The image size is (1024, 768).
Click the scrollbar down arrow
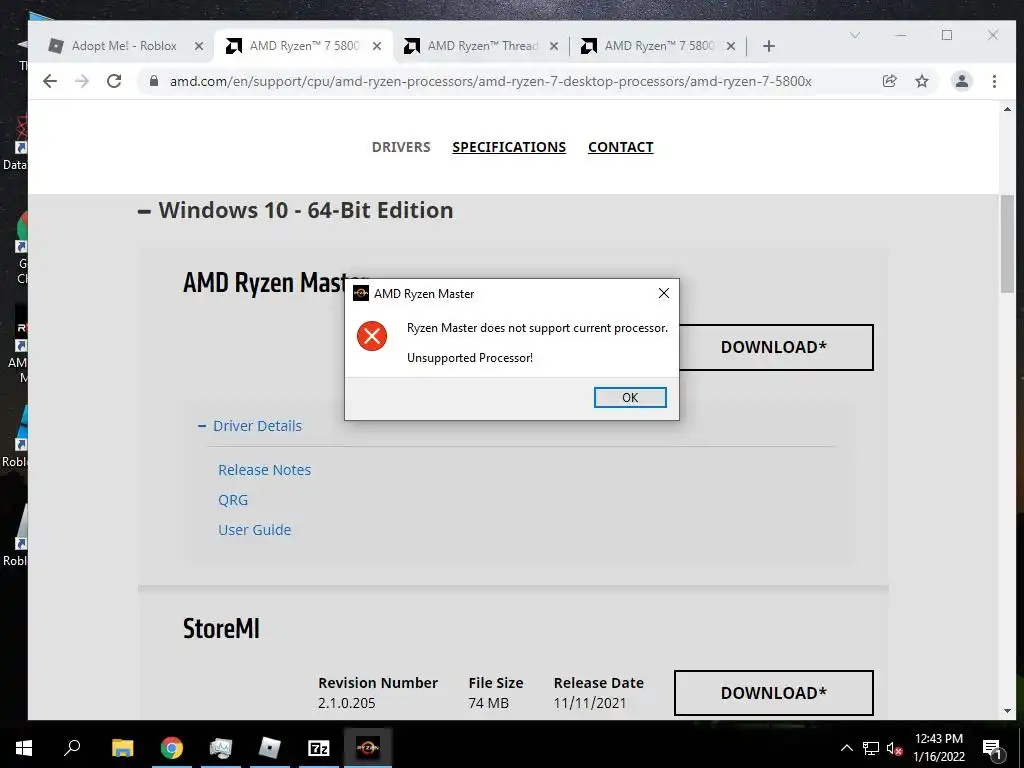(x=1007, y=711)
